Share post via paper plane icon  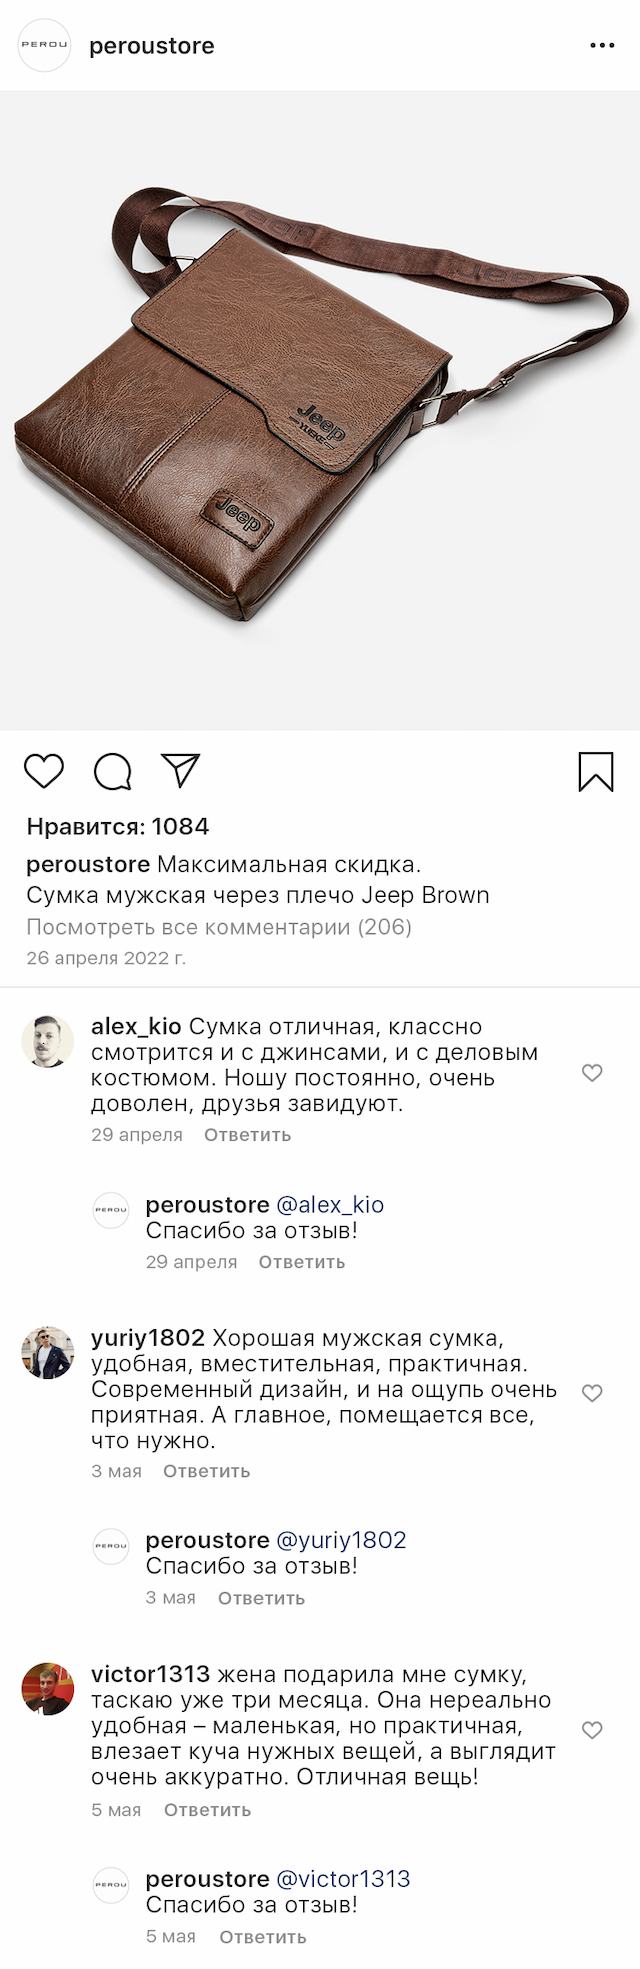pos(181,770)
